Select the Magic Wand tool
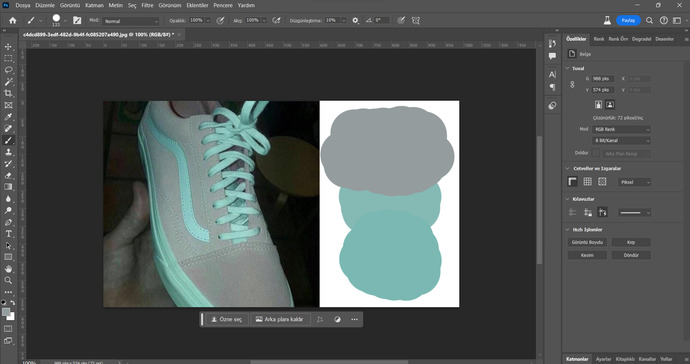This screenshot has width=690, height=364. (8, 82)
